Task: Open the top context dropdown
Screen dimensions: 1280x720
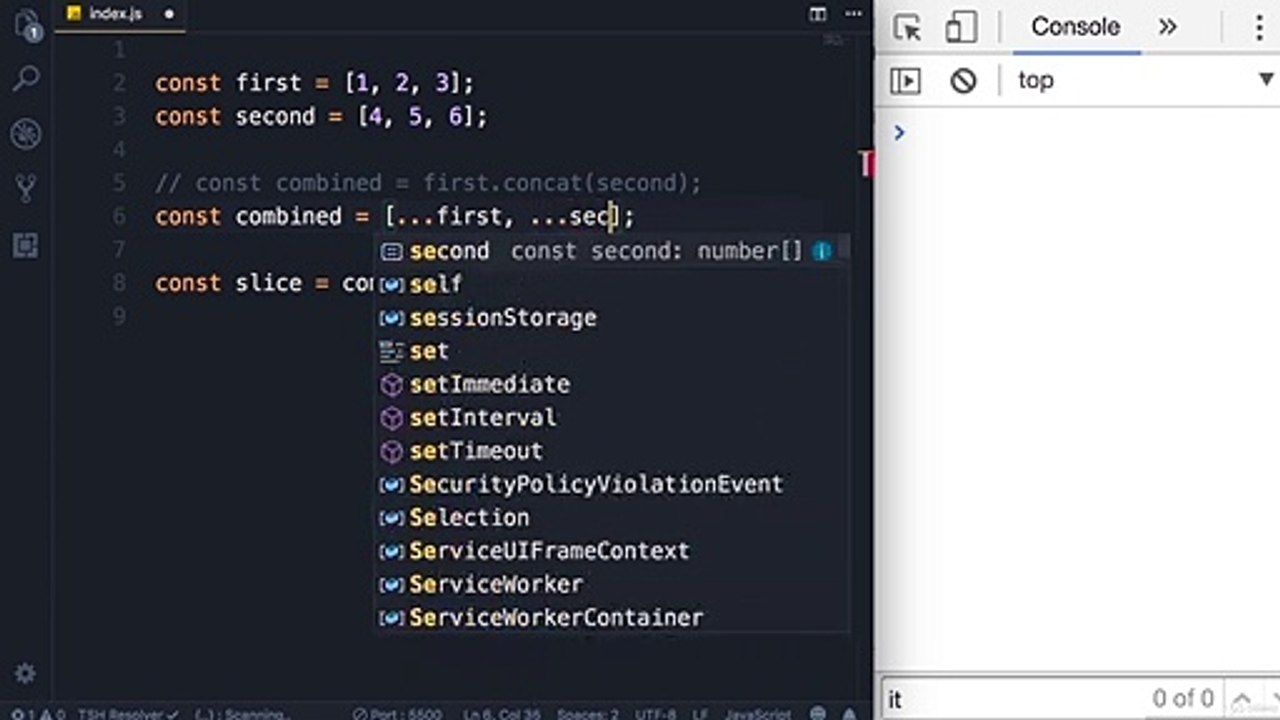Action: [1145, 81]
